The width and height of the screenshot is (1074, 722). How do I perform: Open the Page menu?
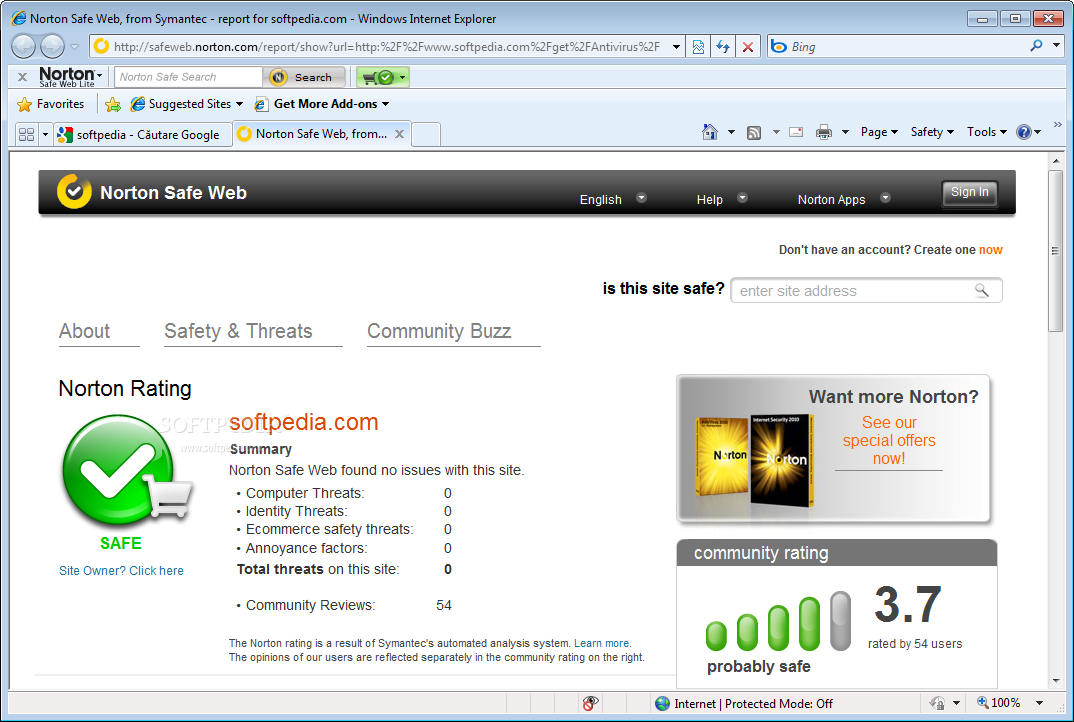(879, 132)
